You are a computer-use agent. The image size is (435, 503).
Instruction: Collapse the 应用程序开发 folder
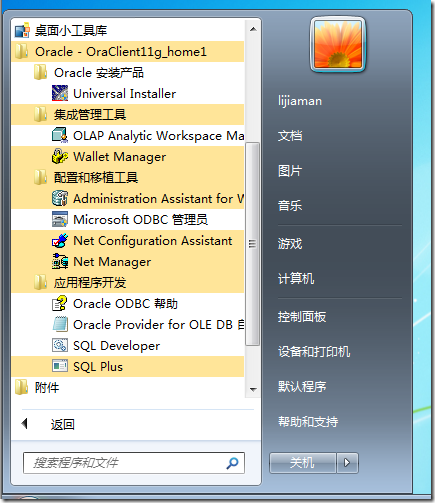tap(127, 283)
